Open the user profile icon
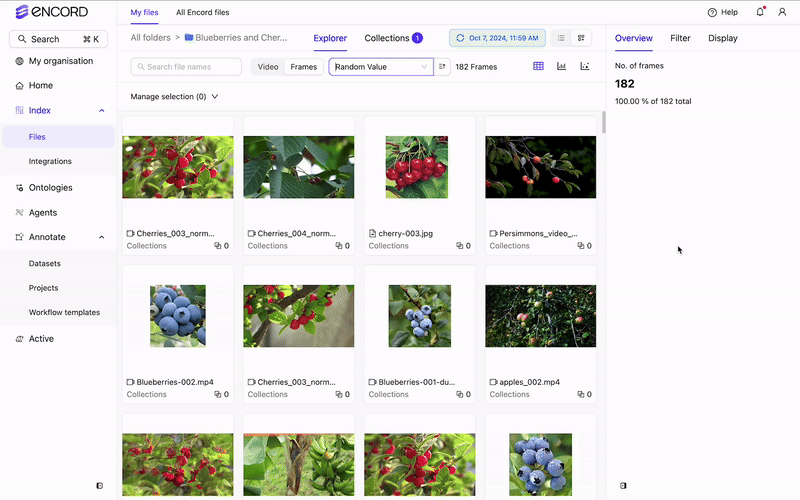 click(x=782, y=12)
